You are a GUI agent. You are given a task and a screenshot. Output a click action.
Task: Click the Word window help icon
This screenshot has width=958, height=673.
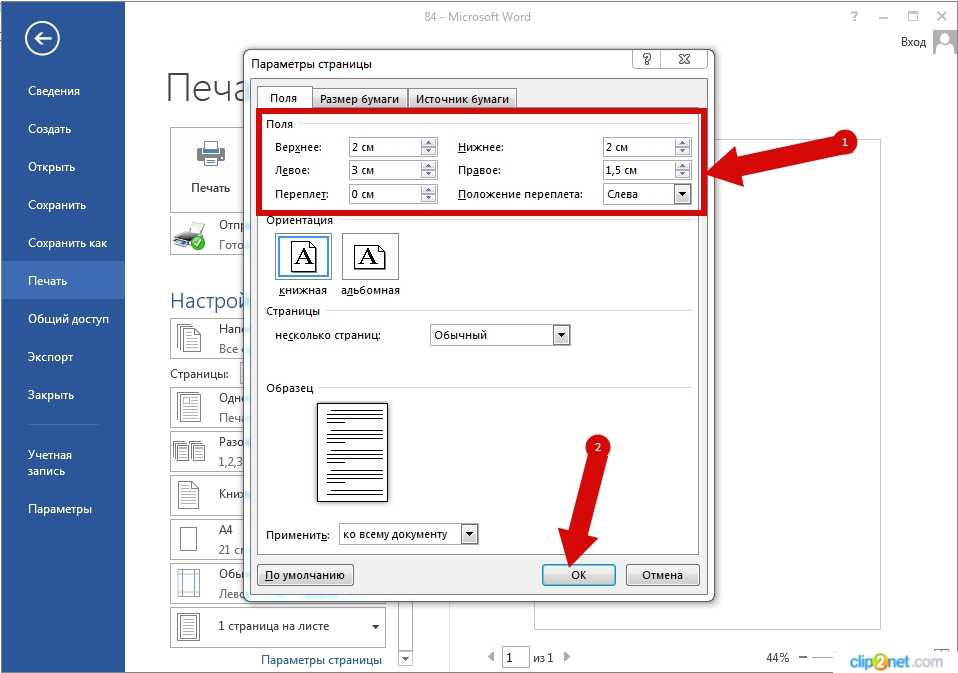click(854, 16)
